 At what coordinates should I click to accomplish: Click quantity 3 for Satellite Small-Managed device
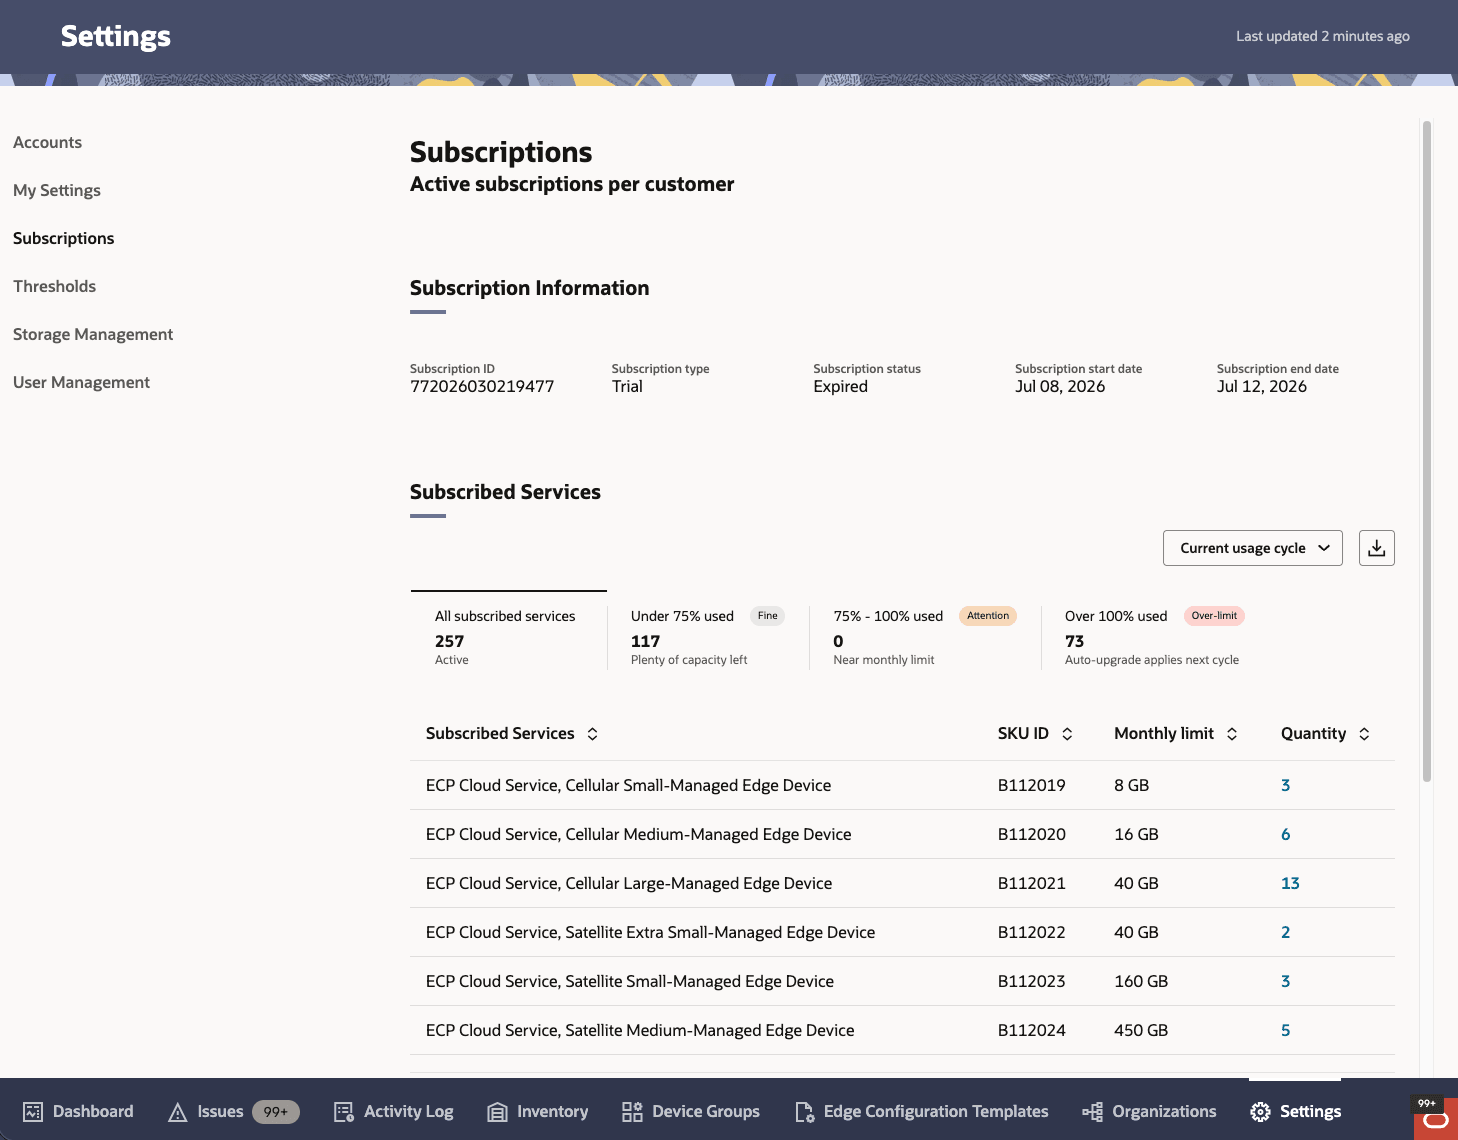coord(1285,981)
